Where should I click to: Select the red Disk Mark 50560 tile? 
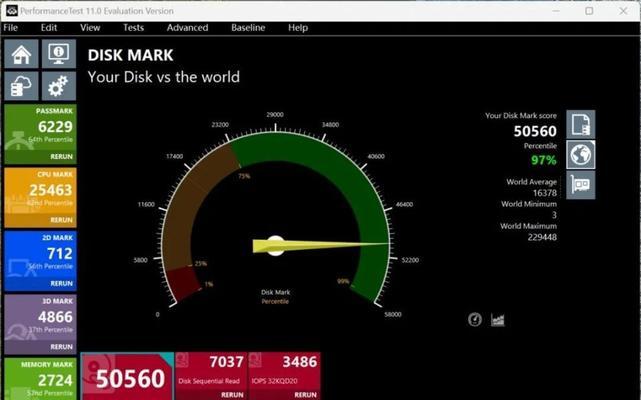point(127,377)
